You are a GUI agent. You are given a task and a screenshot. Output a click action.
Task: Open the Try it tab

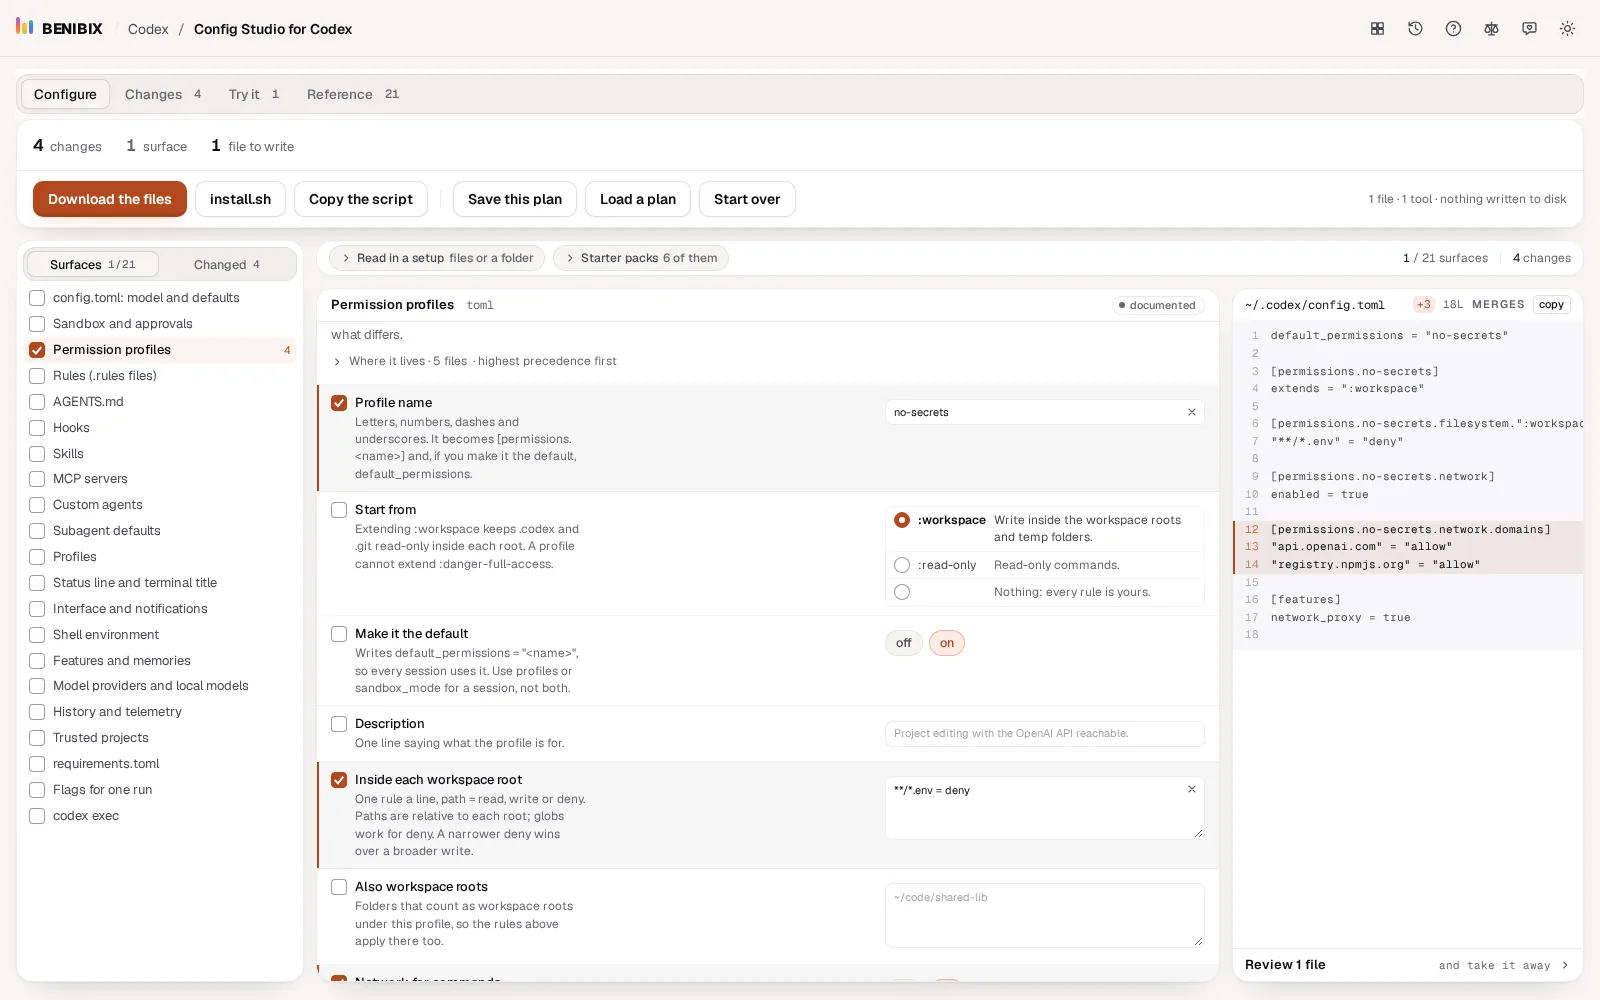254,94
